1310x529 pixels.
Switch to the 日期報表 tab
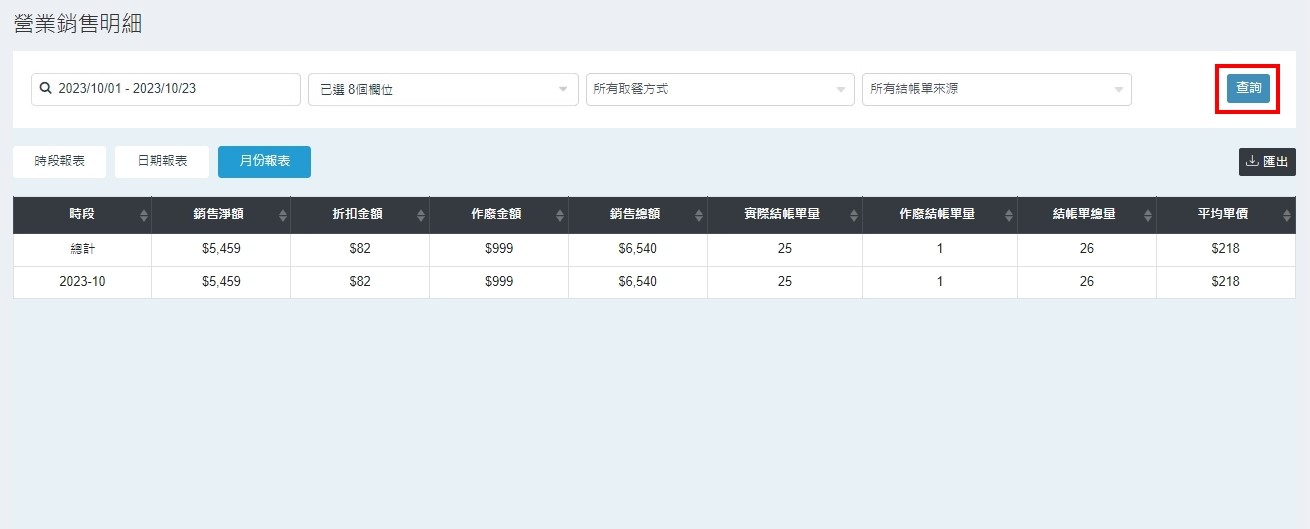(162, 161)
